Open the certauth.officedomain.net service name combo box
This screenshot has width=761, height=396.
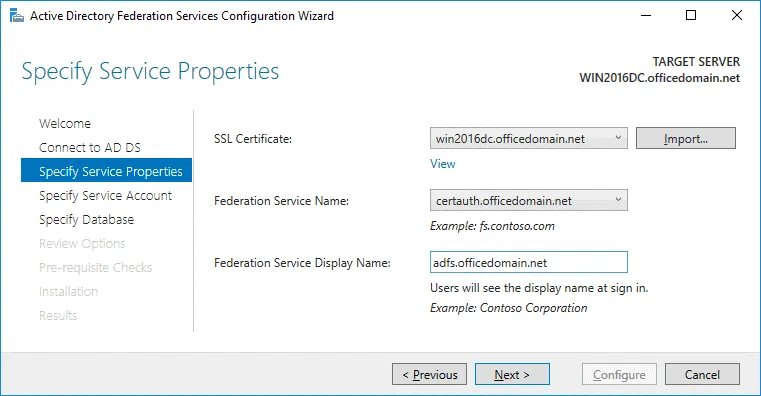coord(529,200)
